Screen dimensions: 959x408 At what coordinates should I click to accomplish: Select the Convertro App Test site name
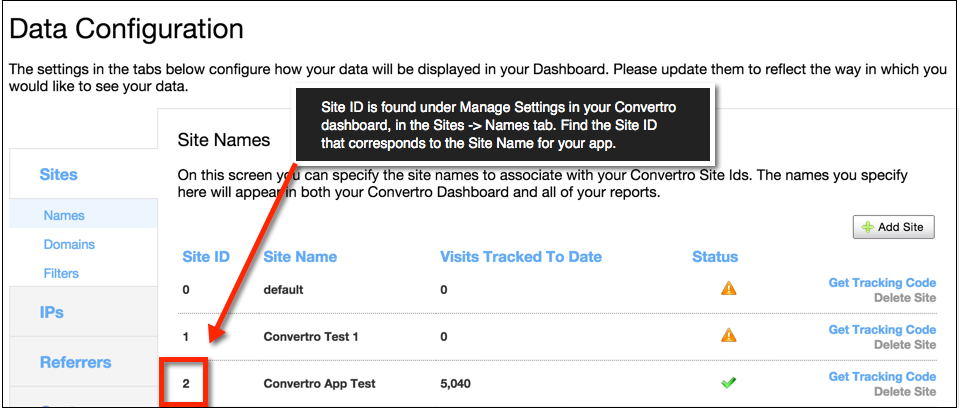click(x=319, y=384)
